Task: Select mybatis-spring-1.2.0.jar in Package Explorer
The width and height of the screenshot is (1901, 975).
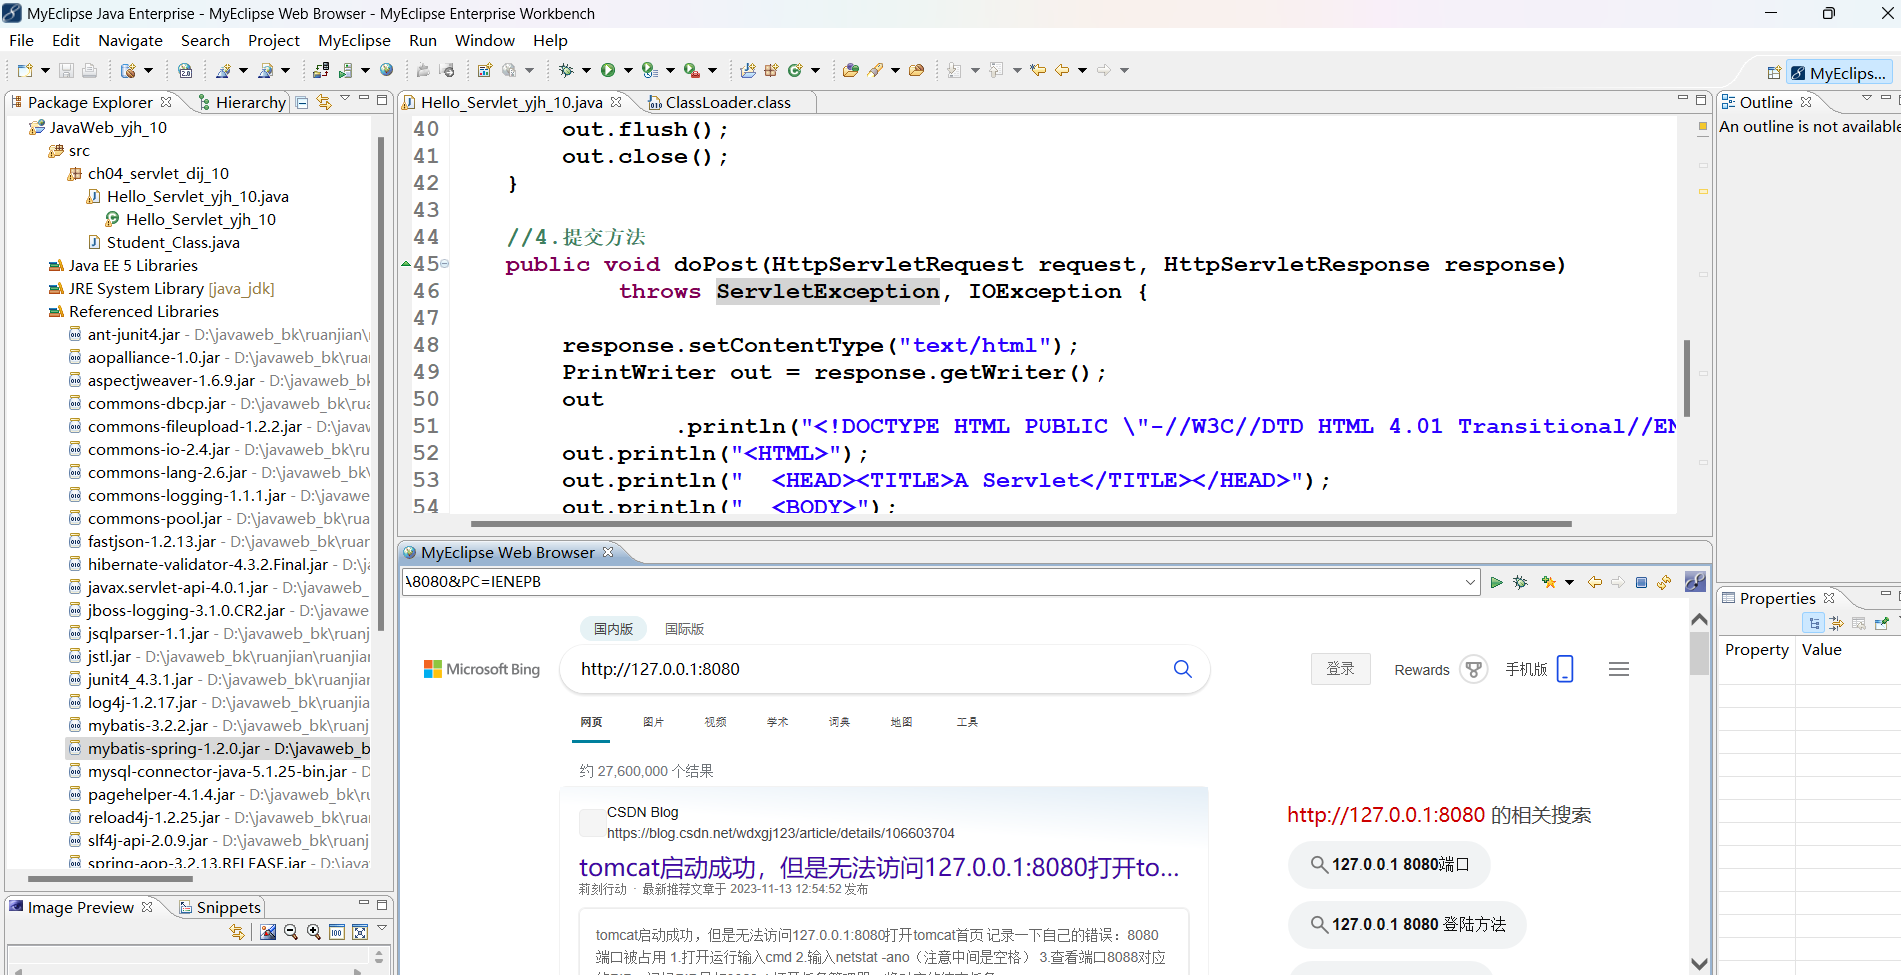Action: (x=219, y=748)
